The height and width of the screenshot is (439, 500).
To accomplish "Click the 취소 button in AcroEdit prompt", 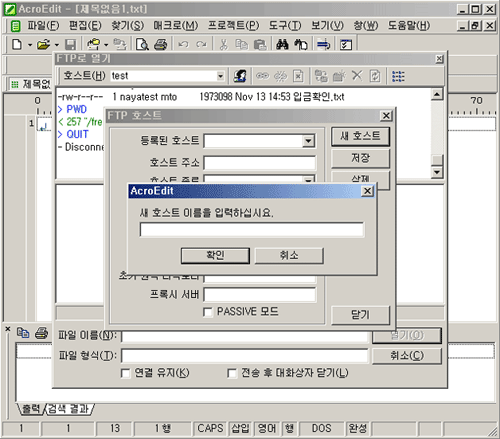I will (x=289, y=256).
